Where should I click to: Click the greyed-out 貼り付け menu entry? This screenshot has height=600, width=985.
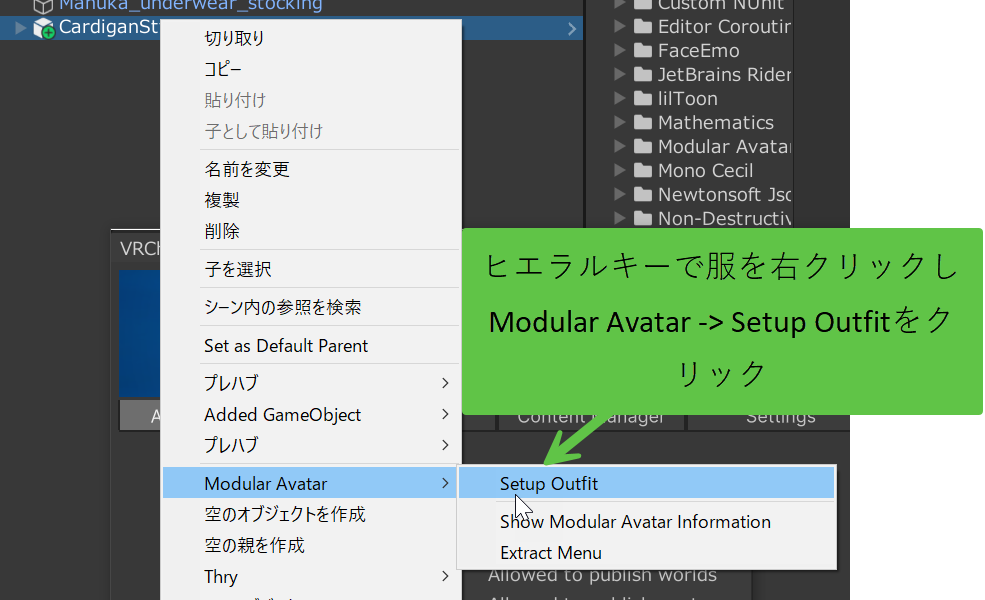point(312,100)
